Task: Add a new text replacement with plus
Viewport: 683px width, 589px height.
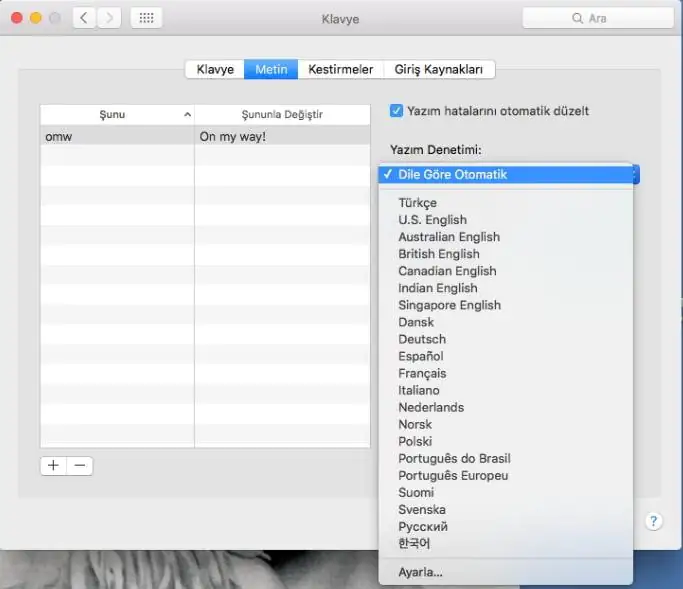Action: (53, 465)
